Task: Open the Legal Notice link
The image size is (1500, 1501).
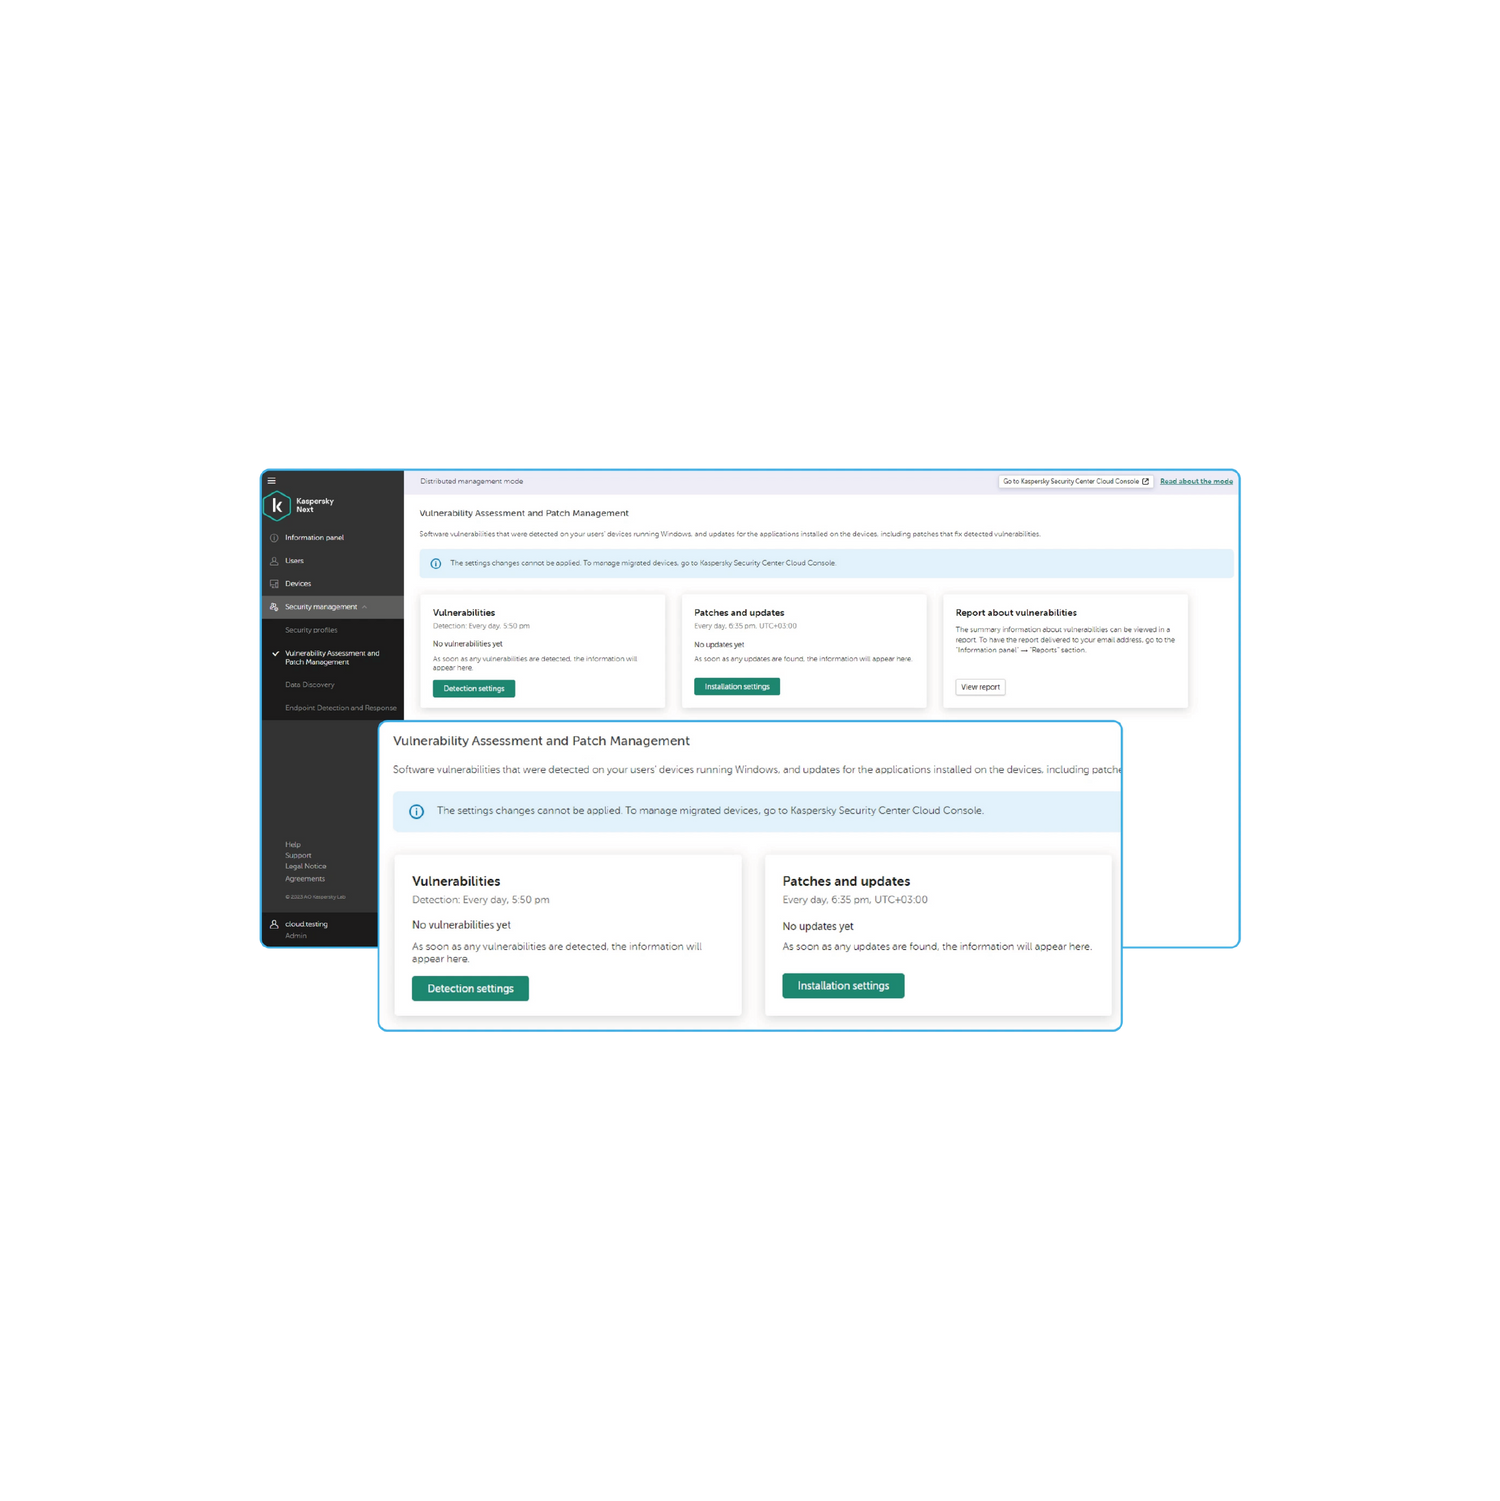Action: point(306,867)
